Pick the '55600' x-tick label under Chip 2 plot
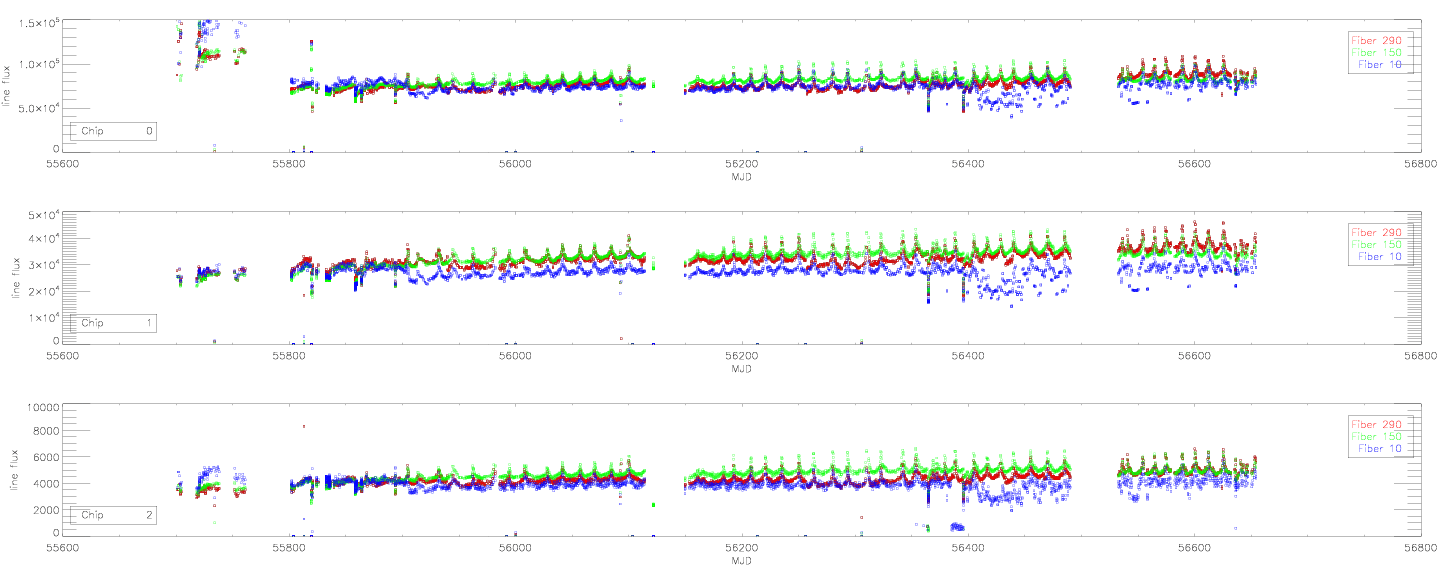The image size is (1440, 576). pos(62,548)
